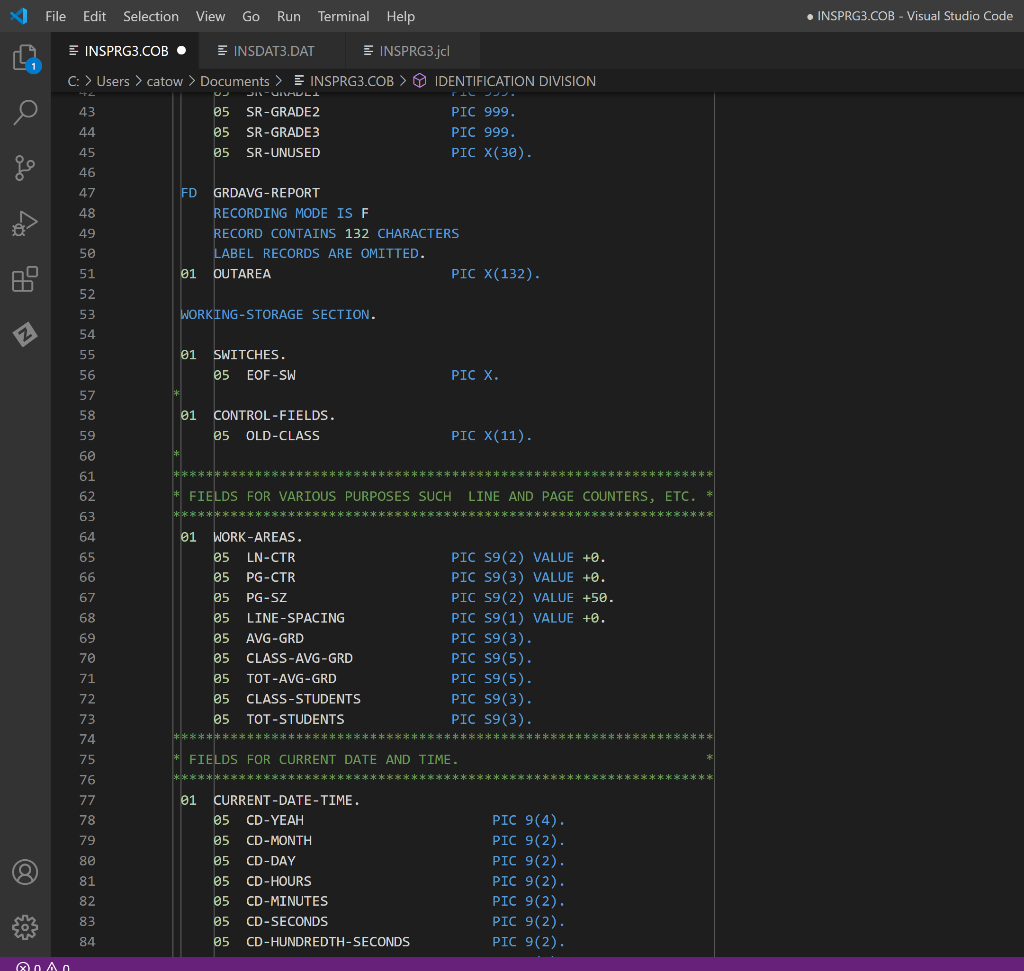Screen dimensions: 1024x971
Task: Open the Search sidebar icon
Action: pyautogui.click(x=25, y=112)
